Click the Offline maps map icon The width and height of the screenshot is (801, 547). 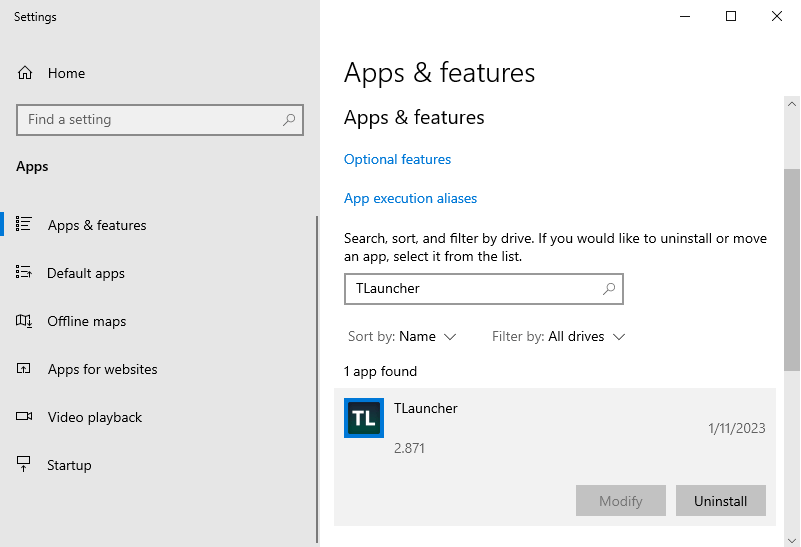(23, 321)
